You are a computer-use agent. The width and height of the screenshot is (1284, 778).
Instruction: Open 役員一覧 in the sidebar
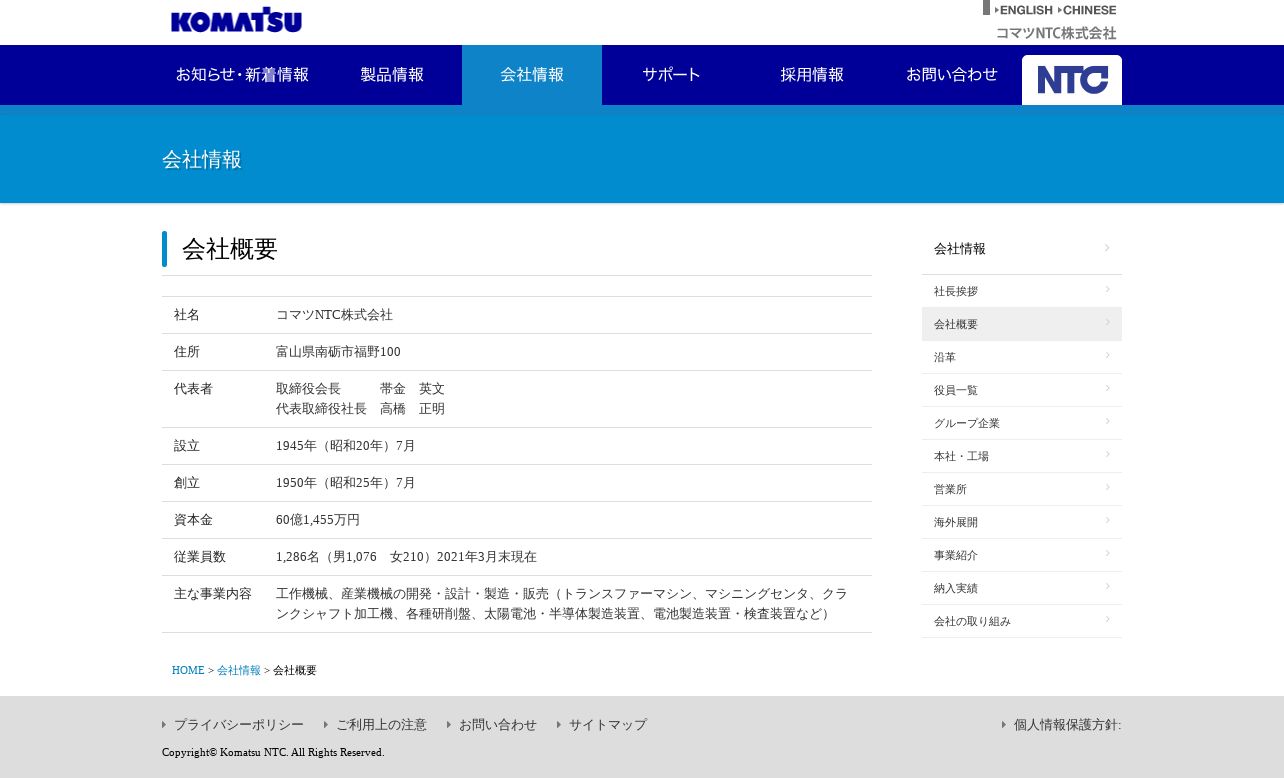(1022, 390)
